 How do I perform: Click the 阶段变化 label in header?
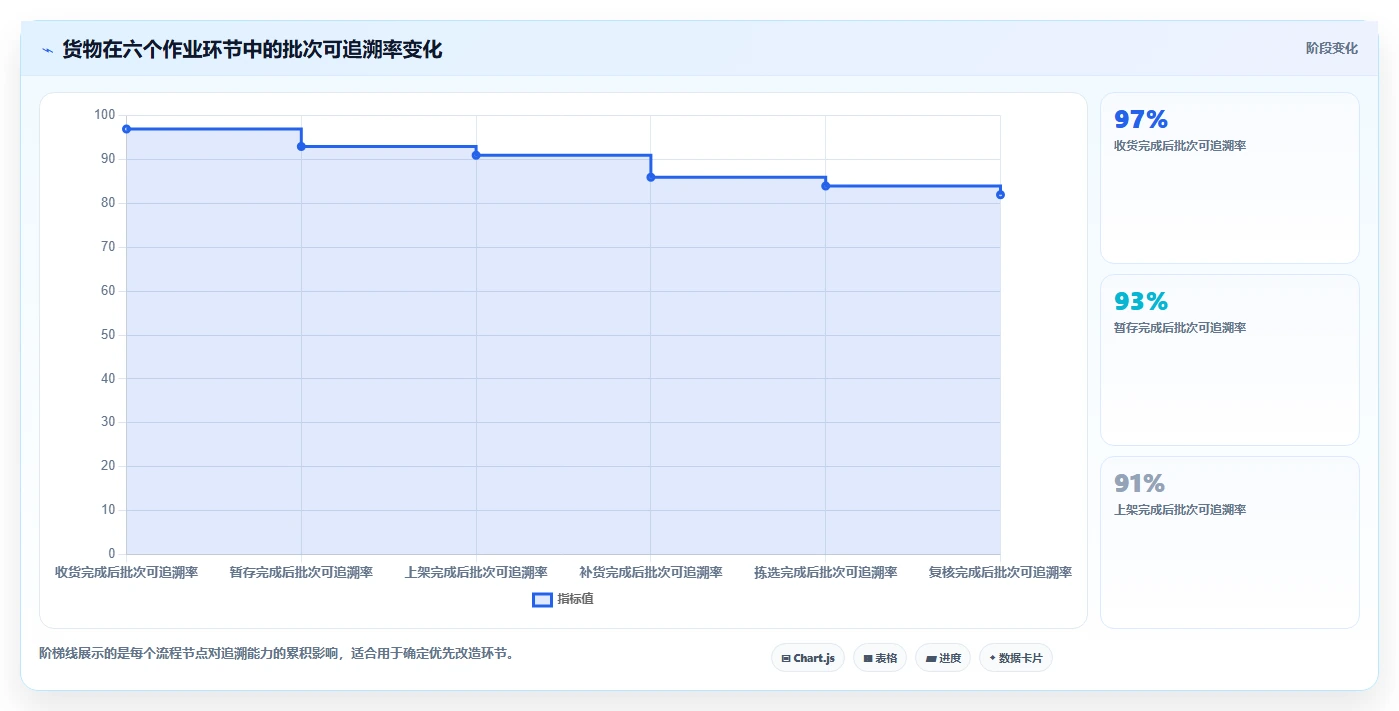click(1331, 48)
